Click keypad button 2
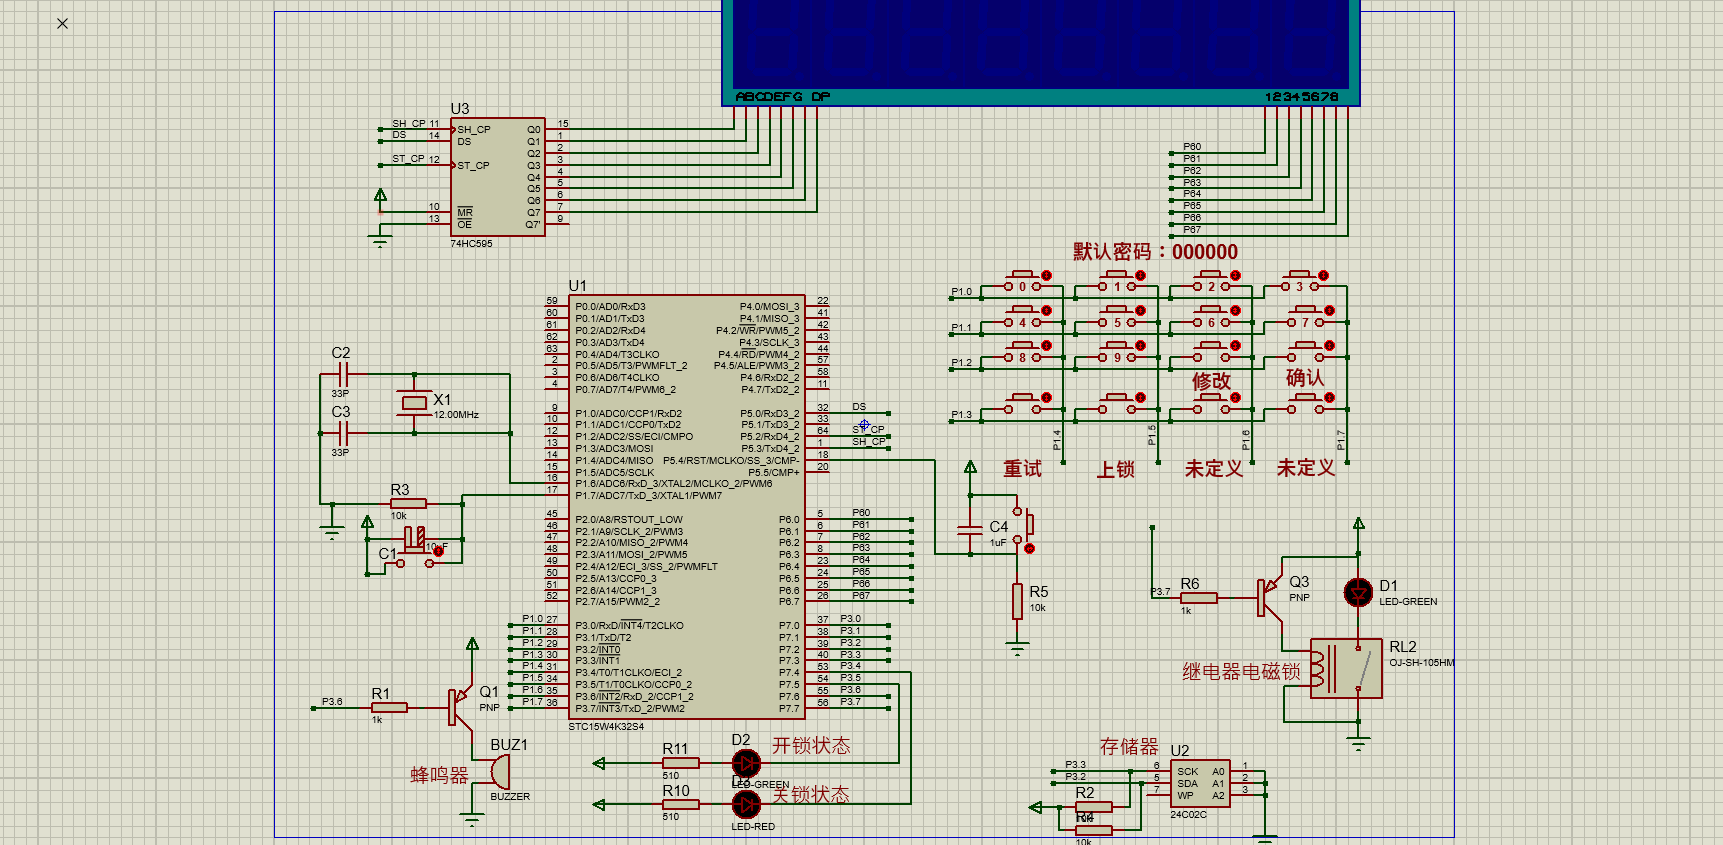 coord(1212,281)
